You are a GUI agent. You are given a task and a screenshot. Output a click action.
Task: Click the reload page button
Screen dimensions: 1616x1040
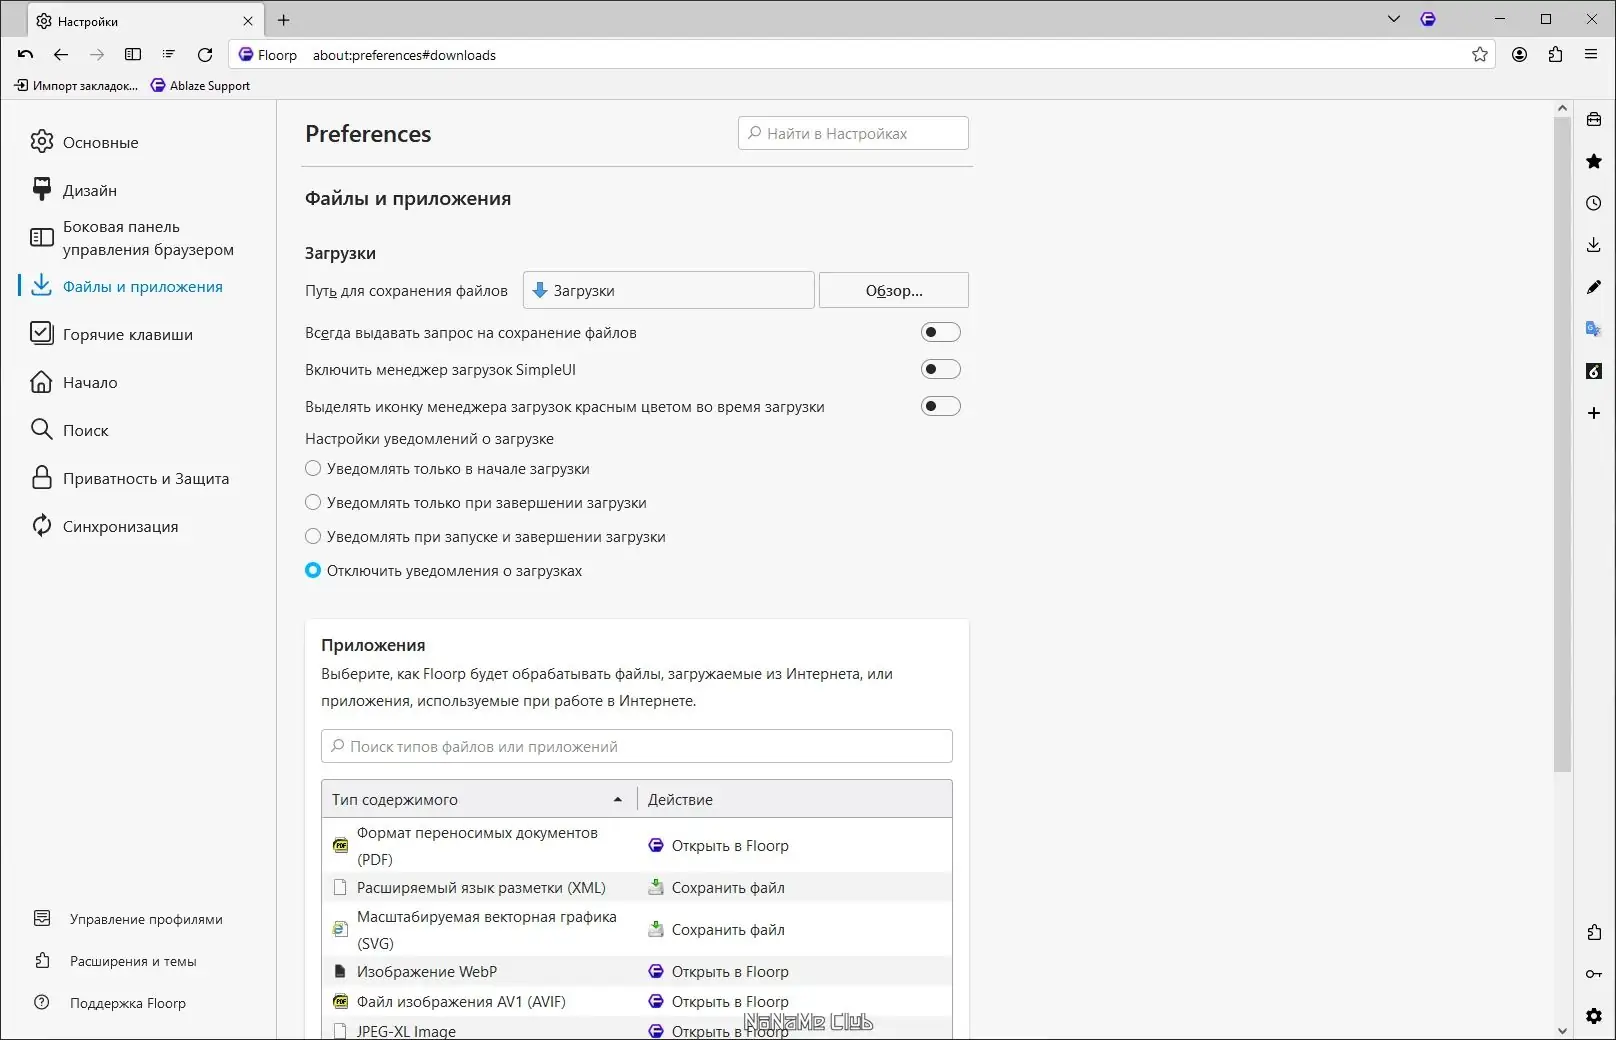click(205, 55)
